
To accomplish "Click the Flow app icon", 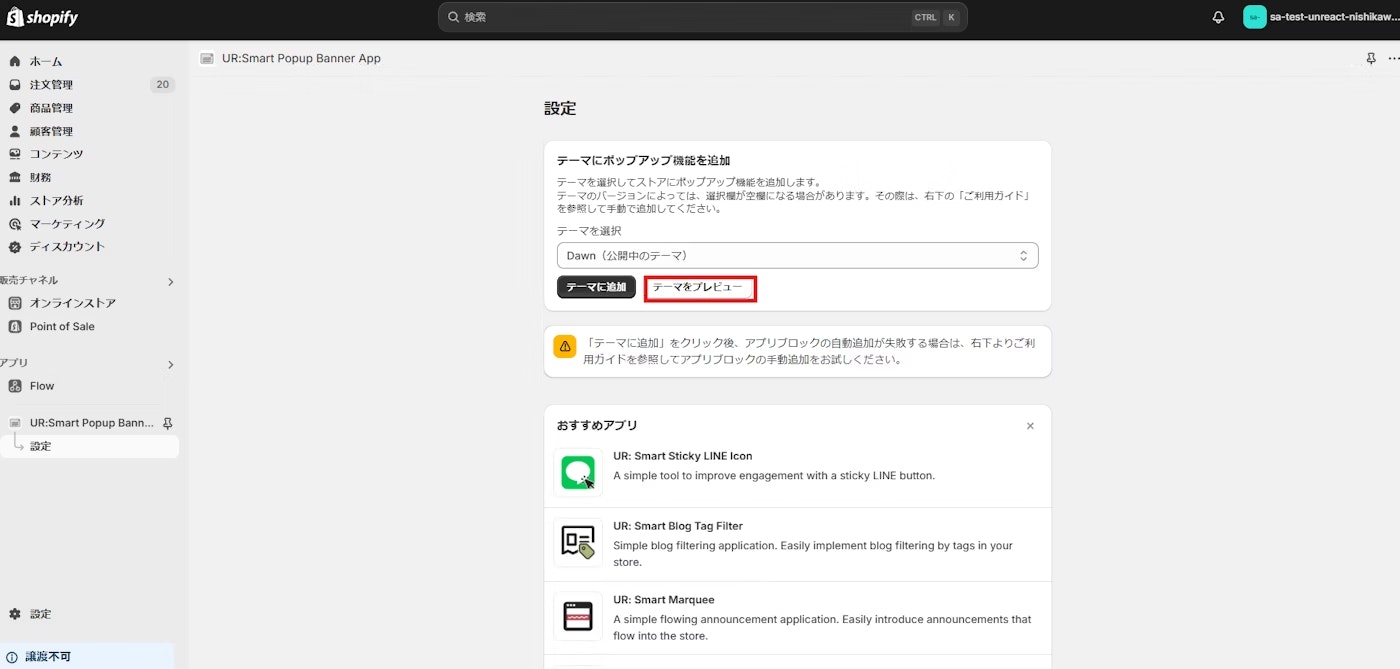I will coord(15,386).
